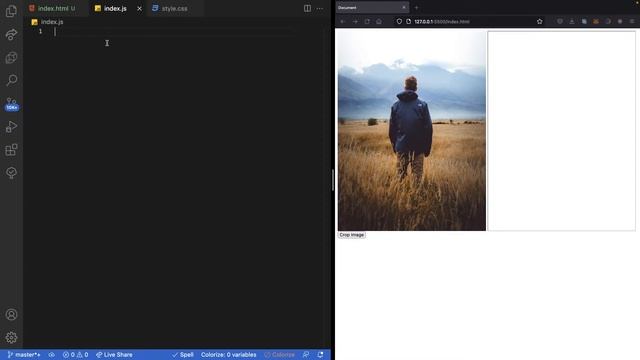Screen dimensions: 640x360
Task: Open notifications bell in status bar
Action: (x=320, y=355)
